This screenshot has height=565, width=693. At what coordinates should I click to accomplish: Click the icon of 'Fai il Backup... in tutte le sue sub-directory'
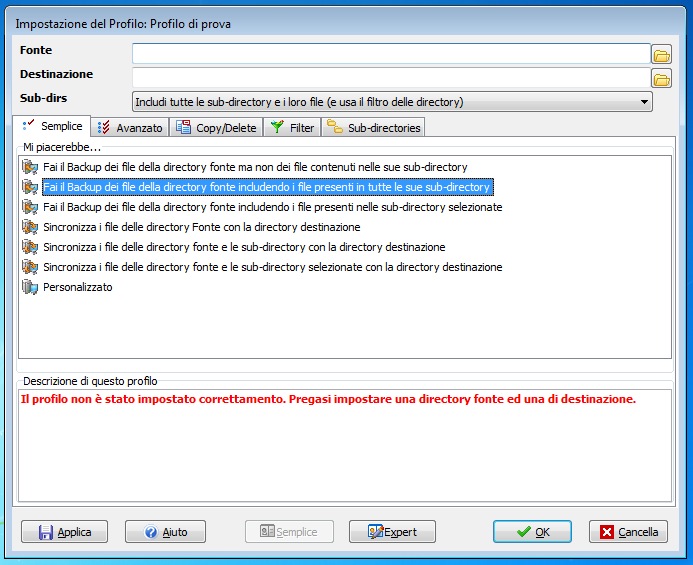click(x=30, y=187)
